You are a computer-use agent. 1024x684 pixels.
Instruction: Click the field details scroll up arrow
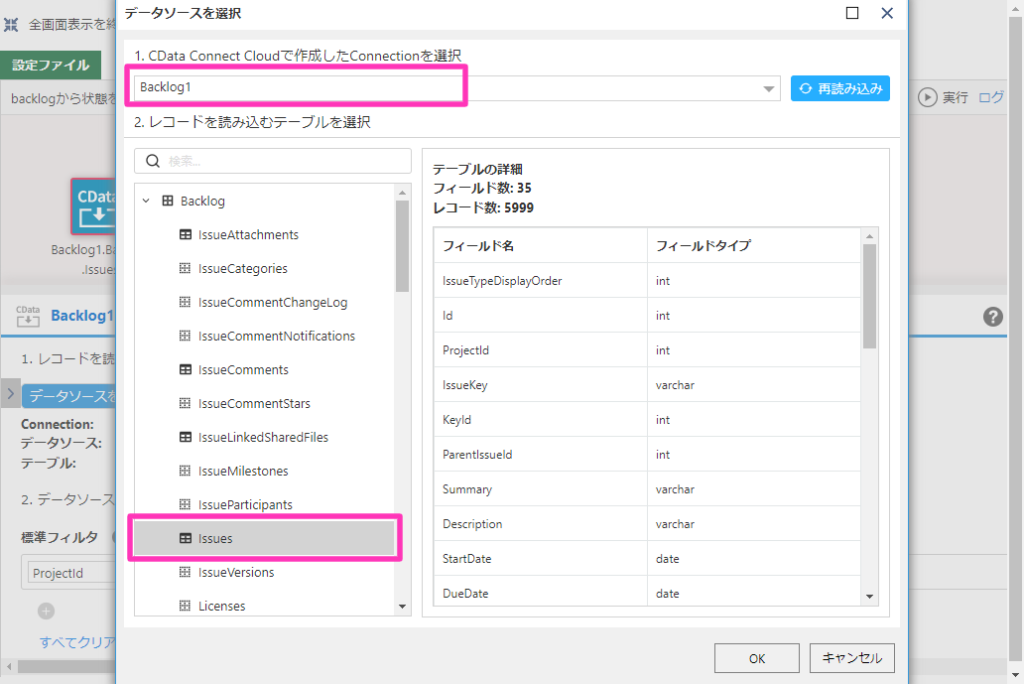(869, 236)
